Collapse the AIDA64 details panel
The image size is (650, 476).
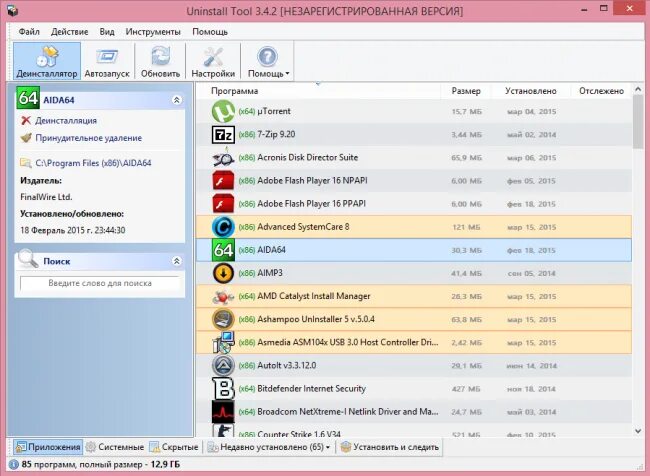pyautogui.click(x=177, y=100)
